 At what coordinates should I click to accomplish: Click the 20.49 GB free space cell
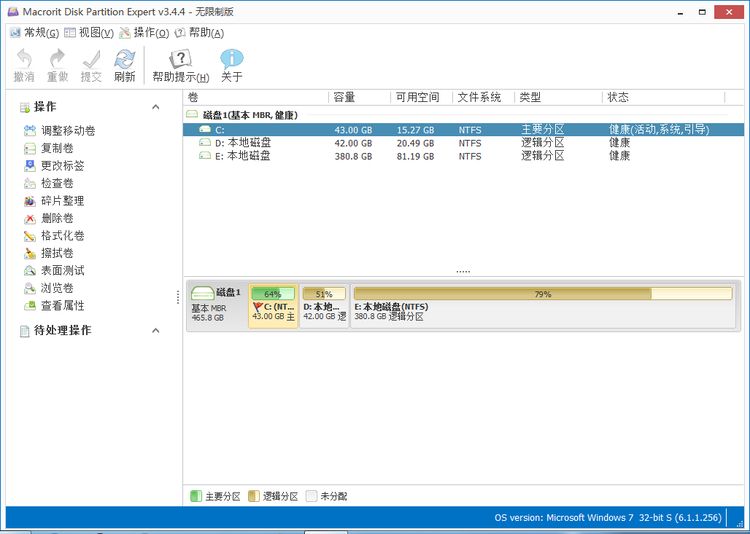coord(415,143)
